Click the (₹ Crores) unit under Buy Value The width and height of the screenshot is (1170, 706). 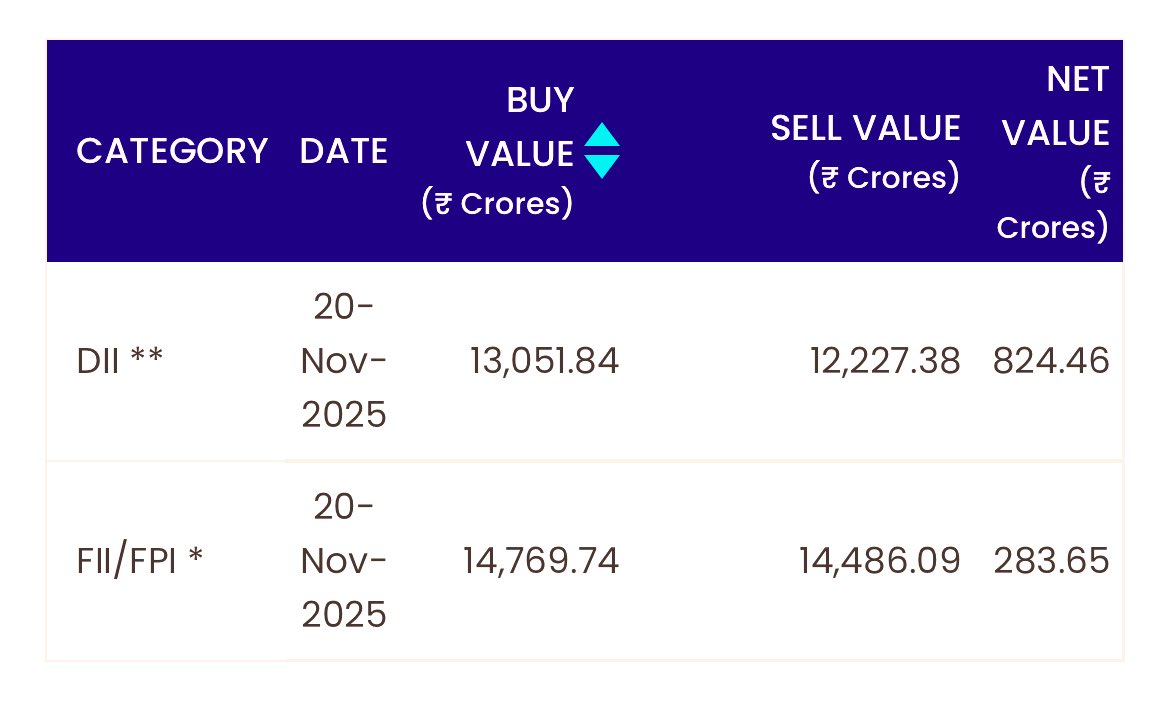(x=497, y=203)
